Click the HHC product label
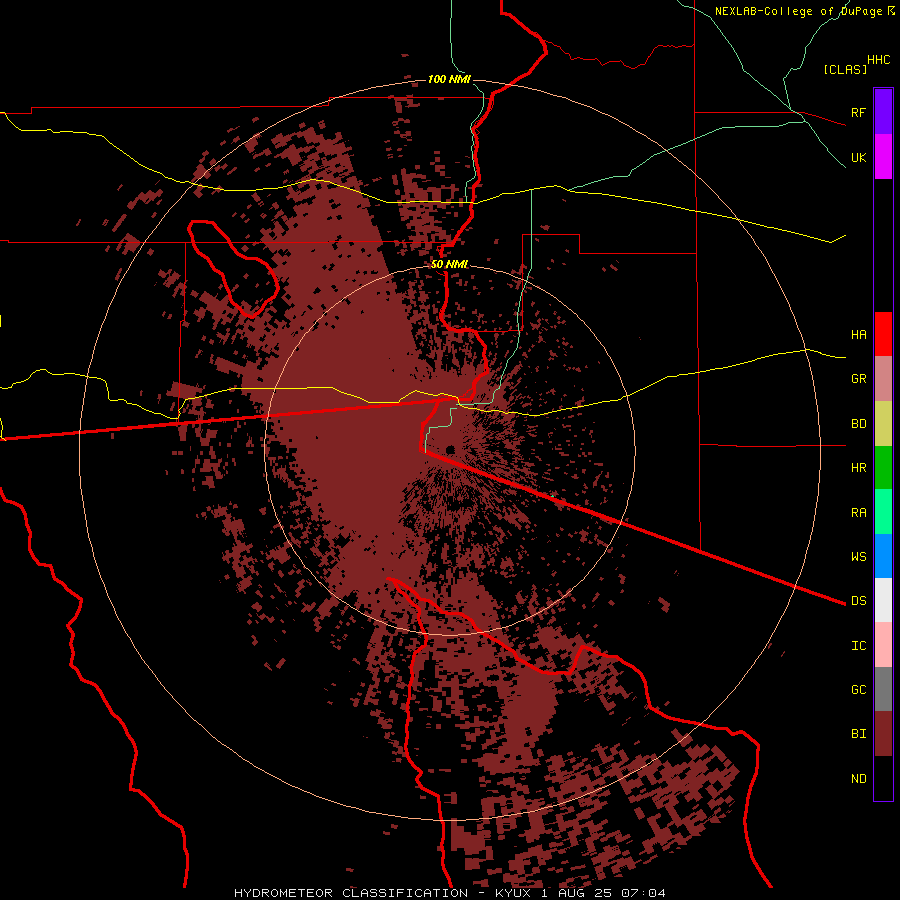 coord(878,60)
